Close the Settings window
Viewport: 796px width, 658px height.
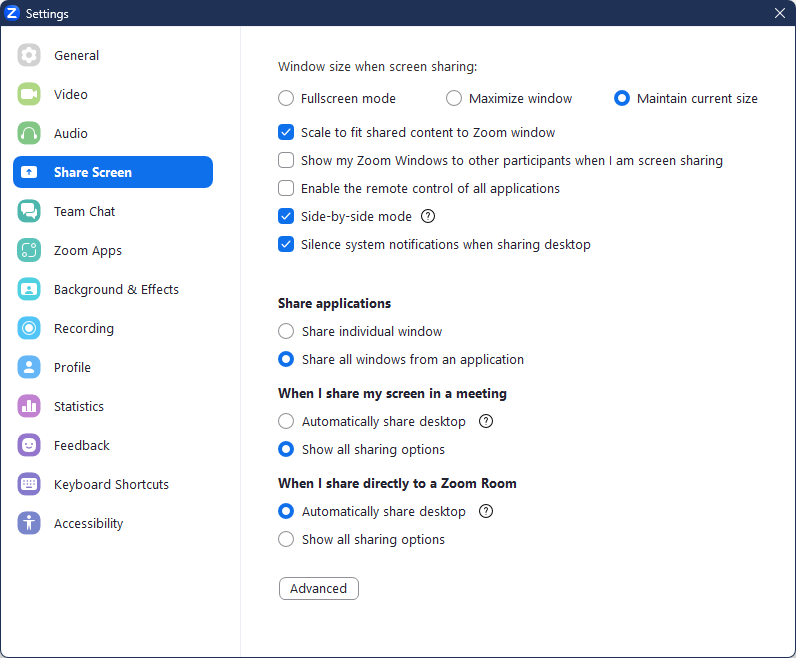pyautogui.click(x=780, y=13)
